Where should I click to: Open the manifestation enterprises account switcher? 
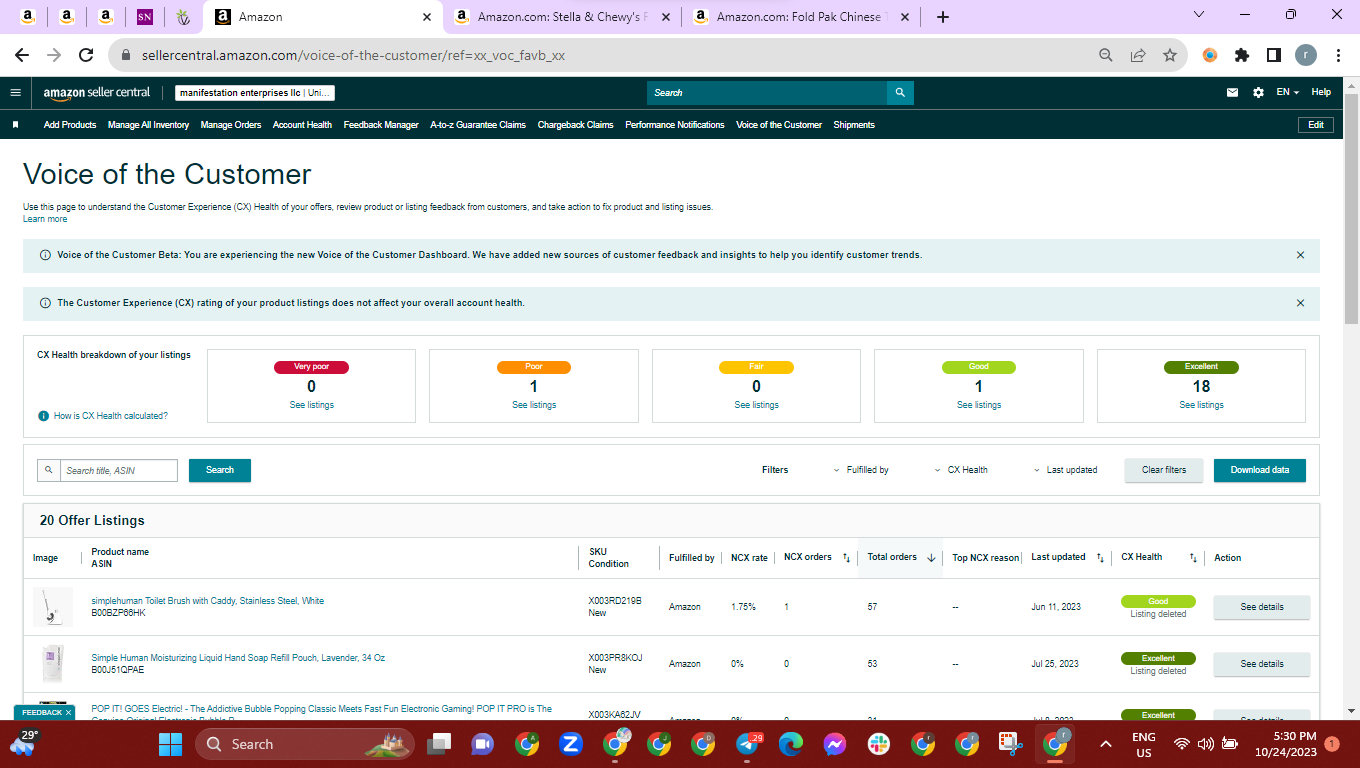point(255,93)
